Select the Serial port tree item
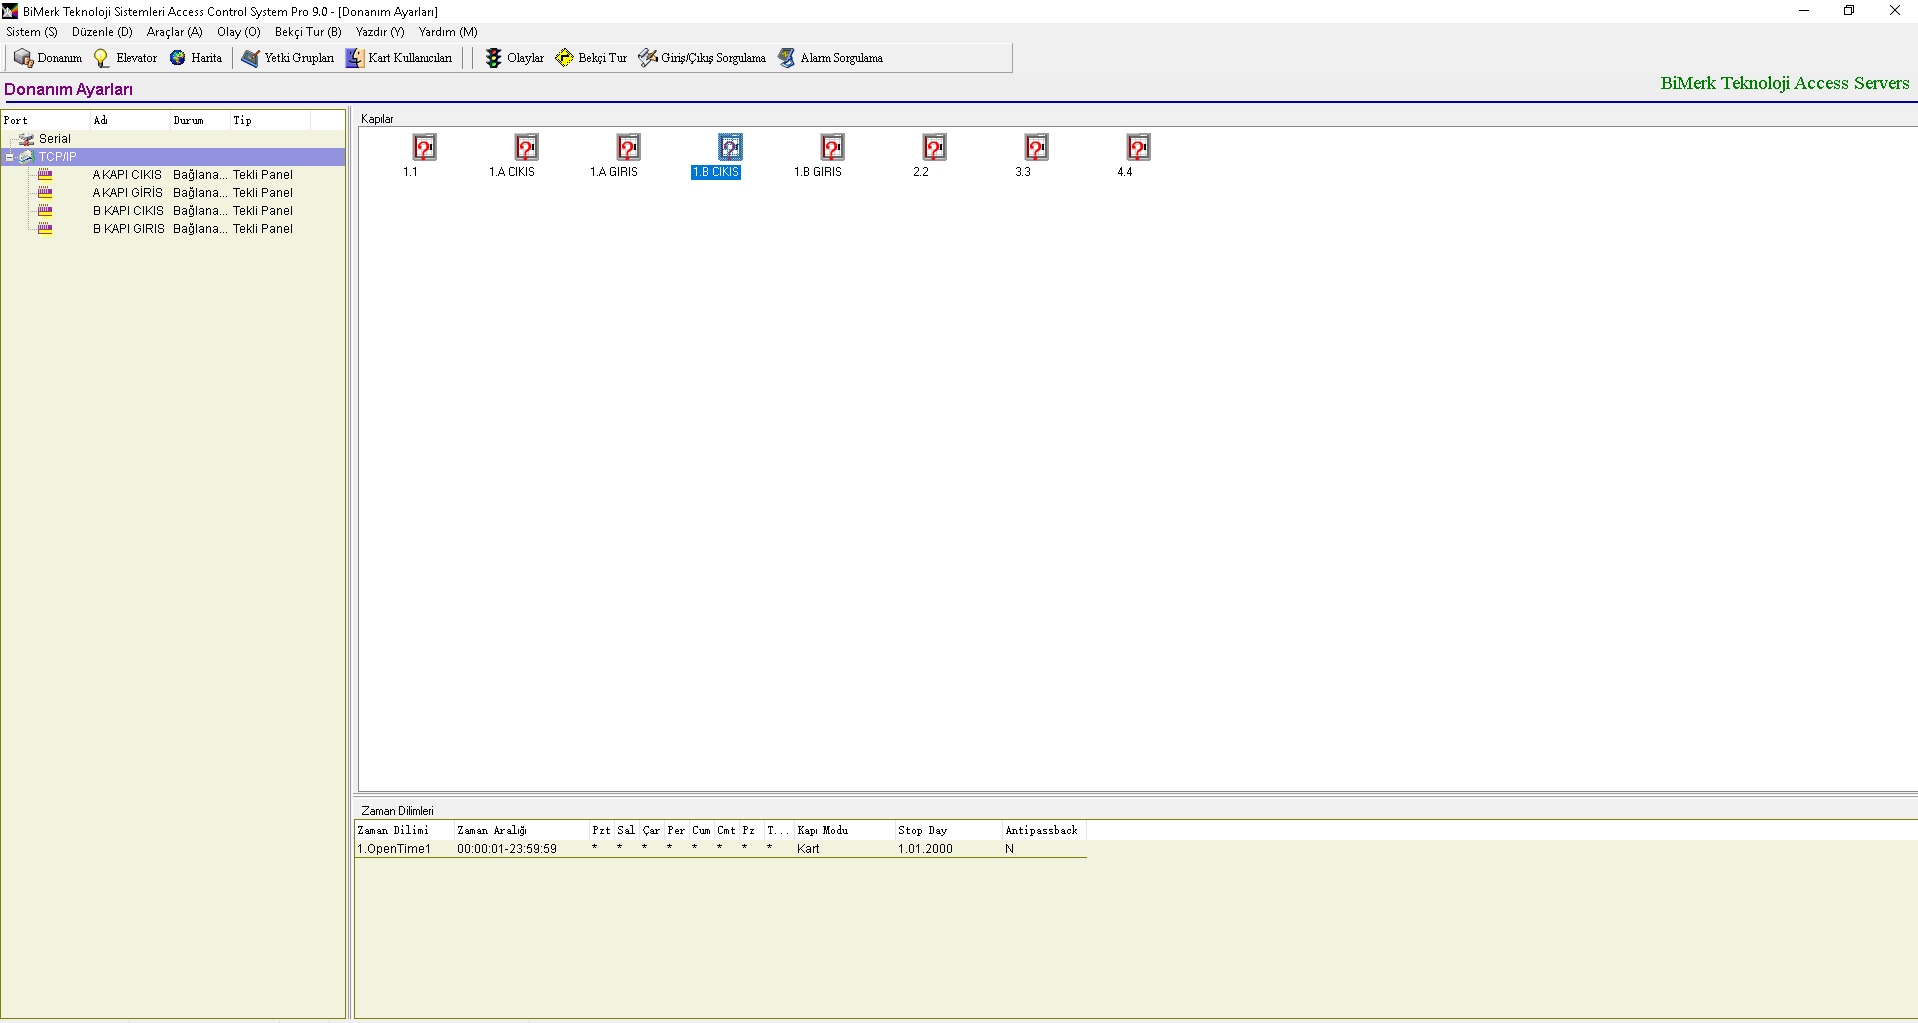The width and height of the screenshot is (1918, 1023). 54,139
